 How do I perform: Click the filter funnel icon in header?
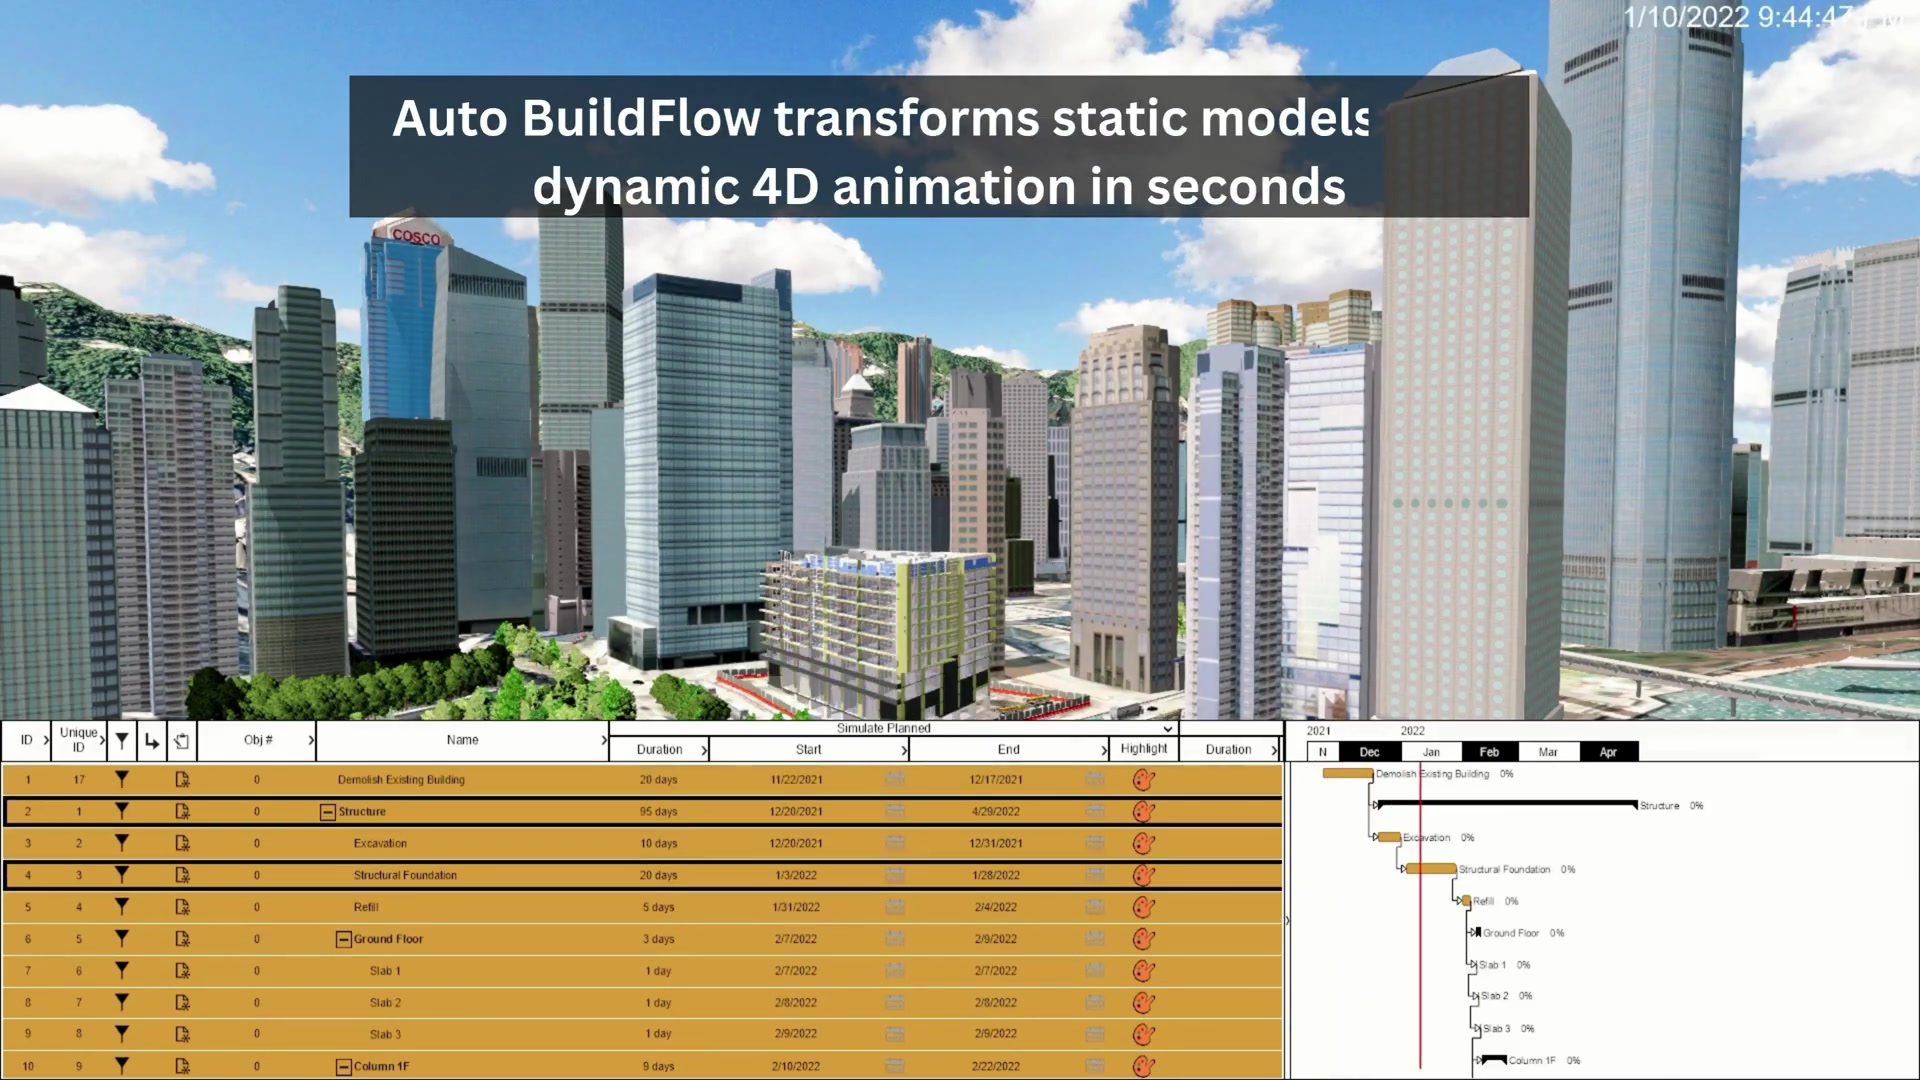121,741
